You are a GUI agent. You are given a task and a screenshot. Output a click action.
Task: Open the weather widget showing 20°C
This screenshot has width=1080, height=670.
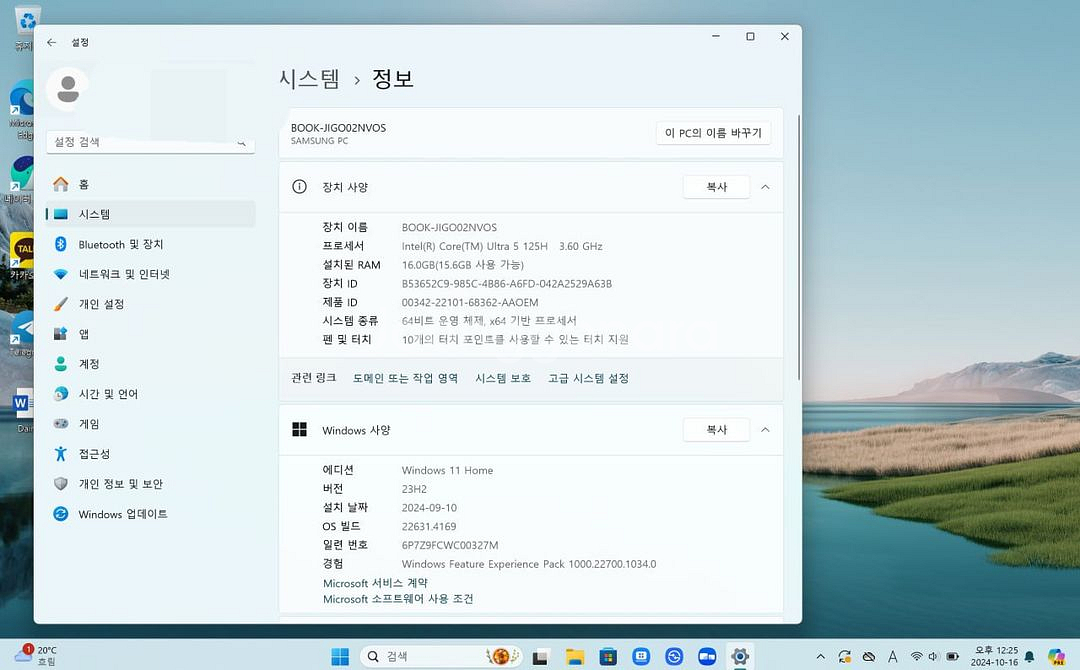pyautogui.click(x=36, y=655)
